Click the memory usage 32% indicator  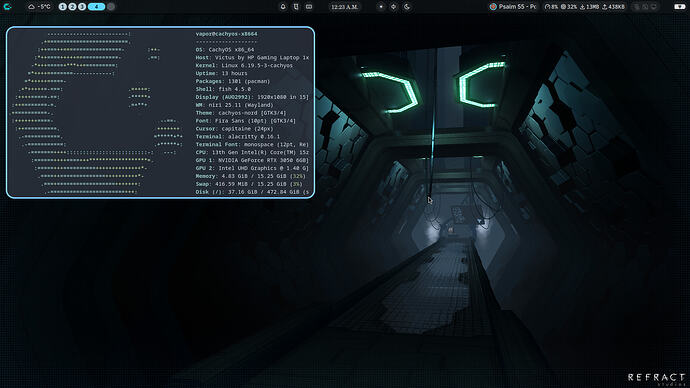point(569,7)
